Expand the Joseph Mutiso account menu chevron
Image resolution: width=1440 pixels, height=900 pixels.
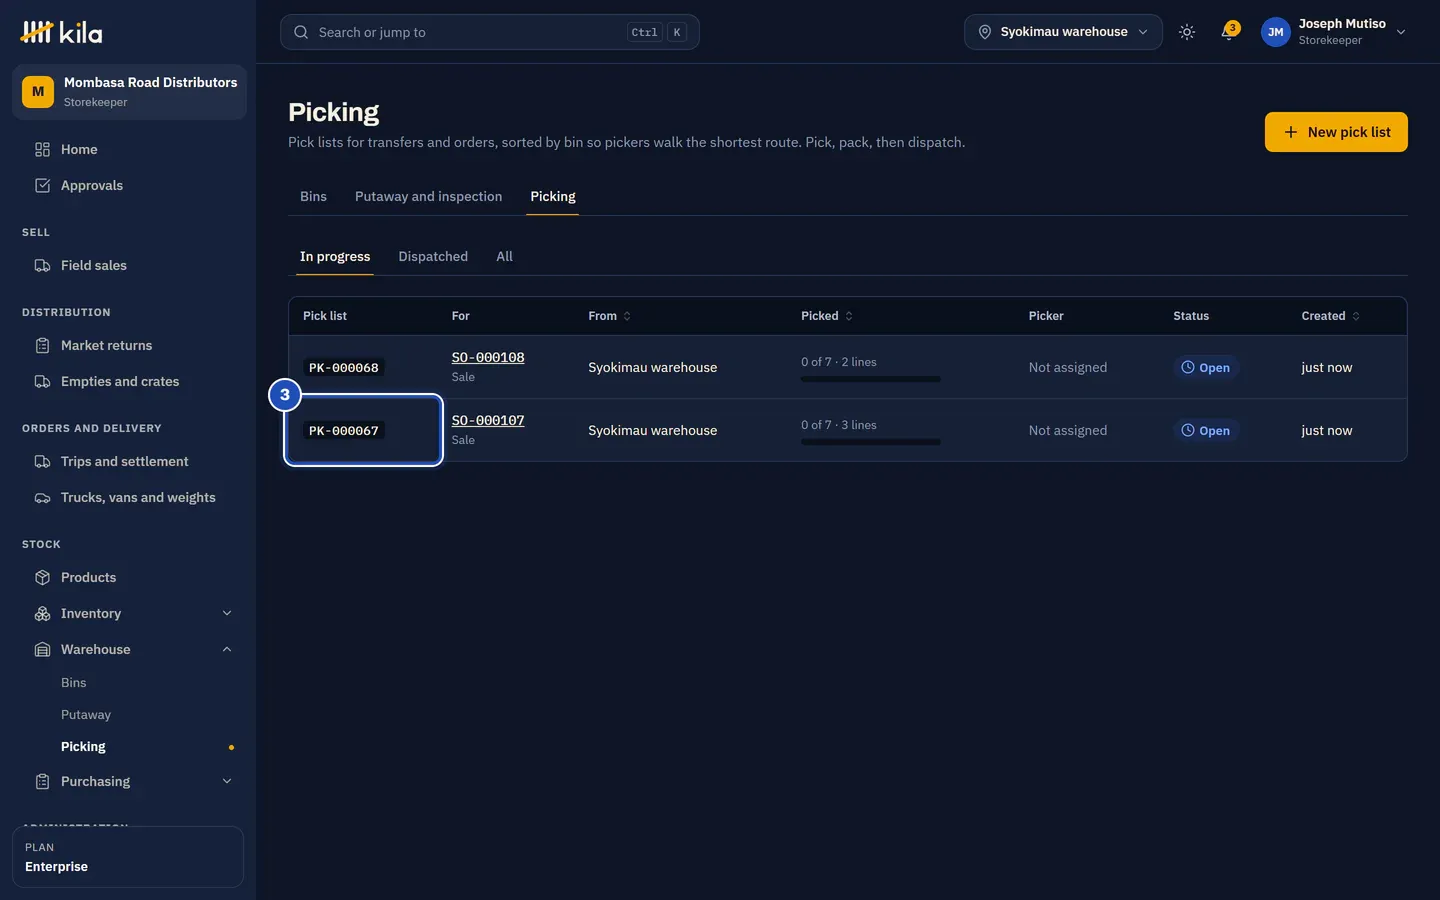[1401, 32]
